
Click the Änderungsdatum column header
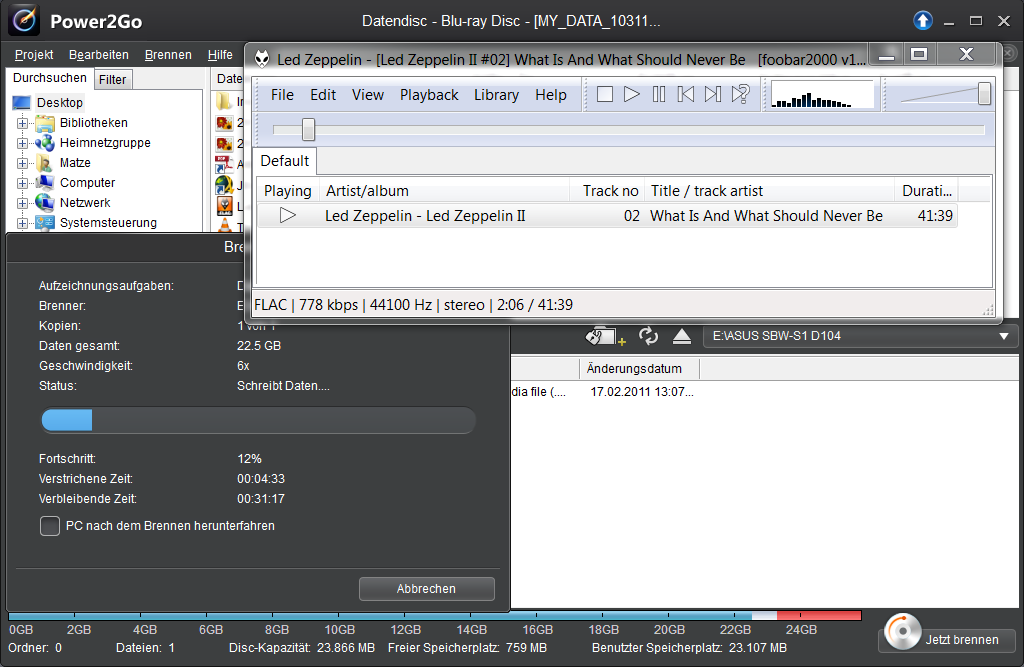click(x=639, y=368)
